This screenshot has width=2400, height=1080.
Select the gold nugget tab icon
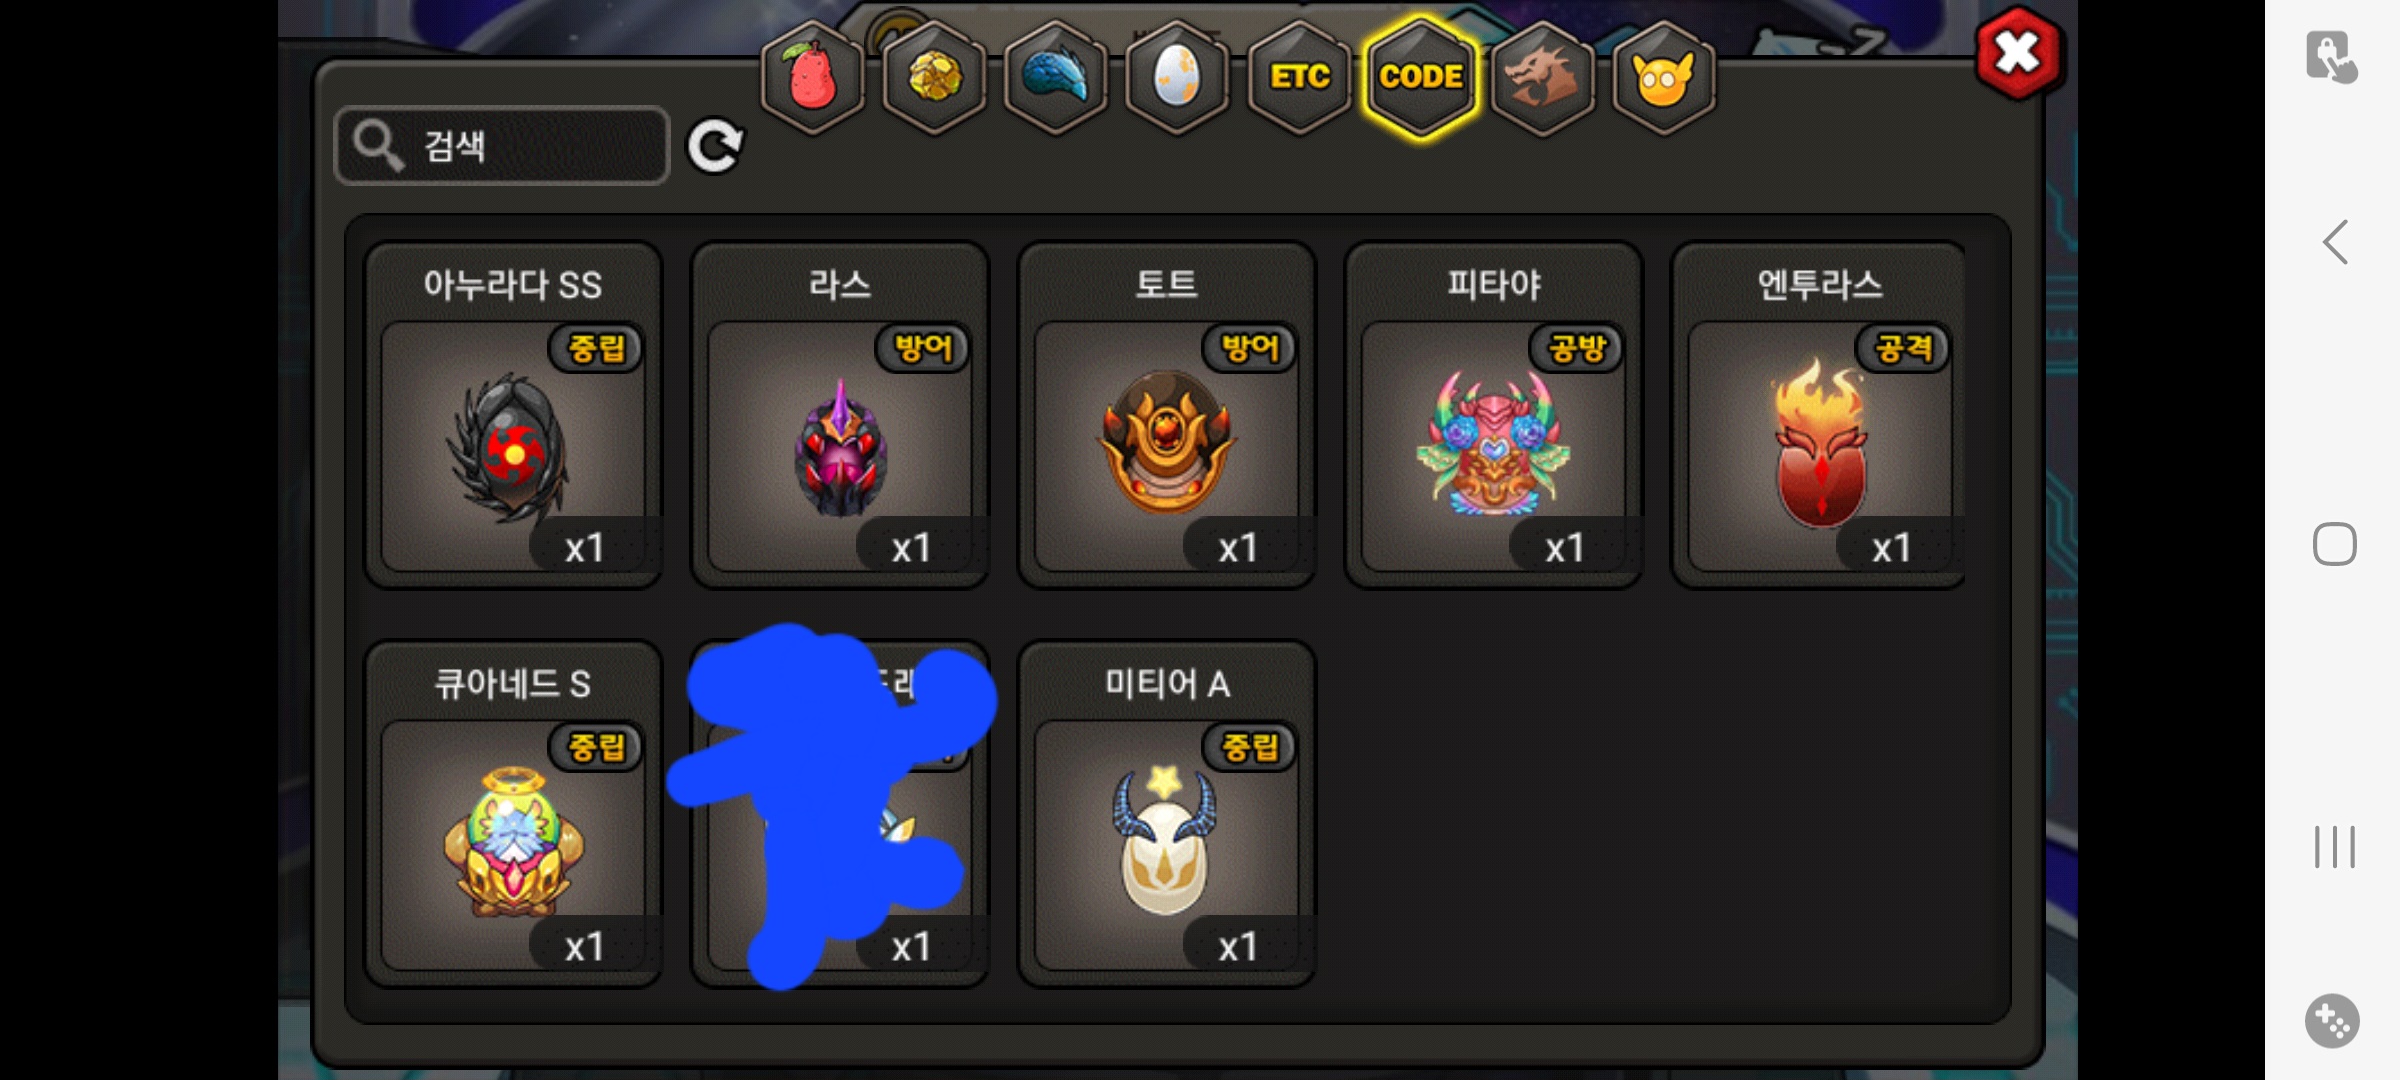coord(935,77)
